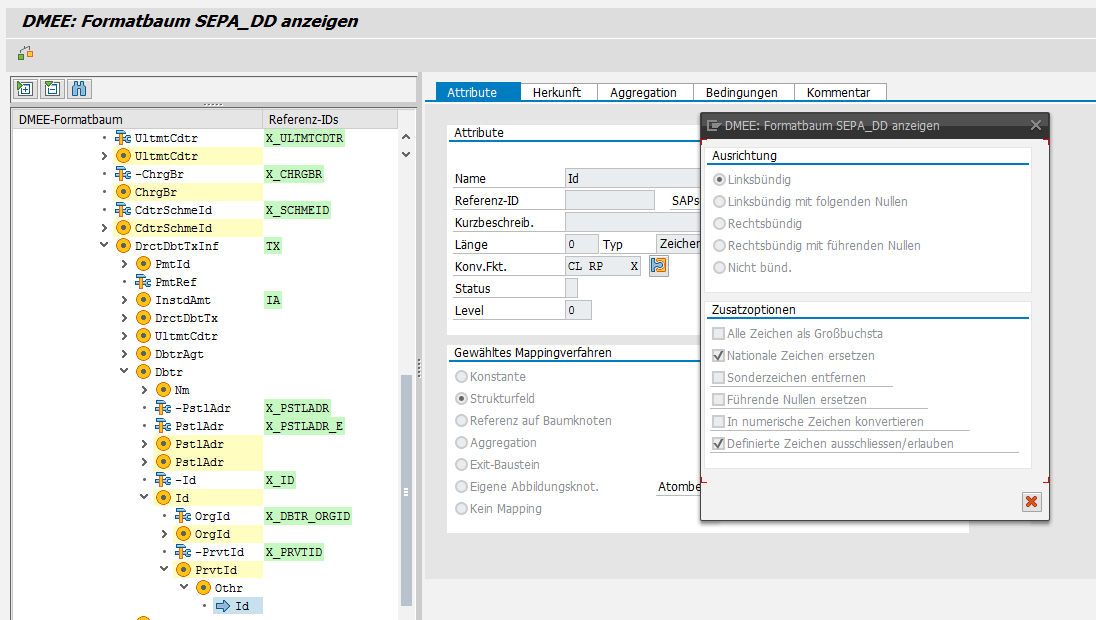Image resolution: width=1096 pixels, height=620 pixels.
Task: Open the binoculars search in tree
Action: 79,89
